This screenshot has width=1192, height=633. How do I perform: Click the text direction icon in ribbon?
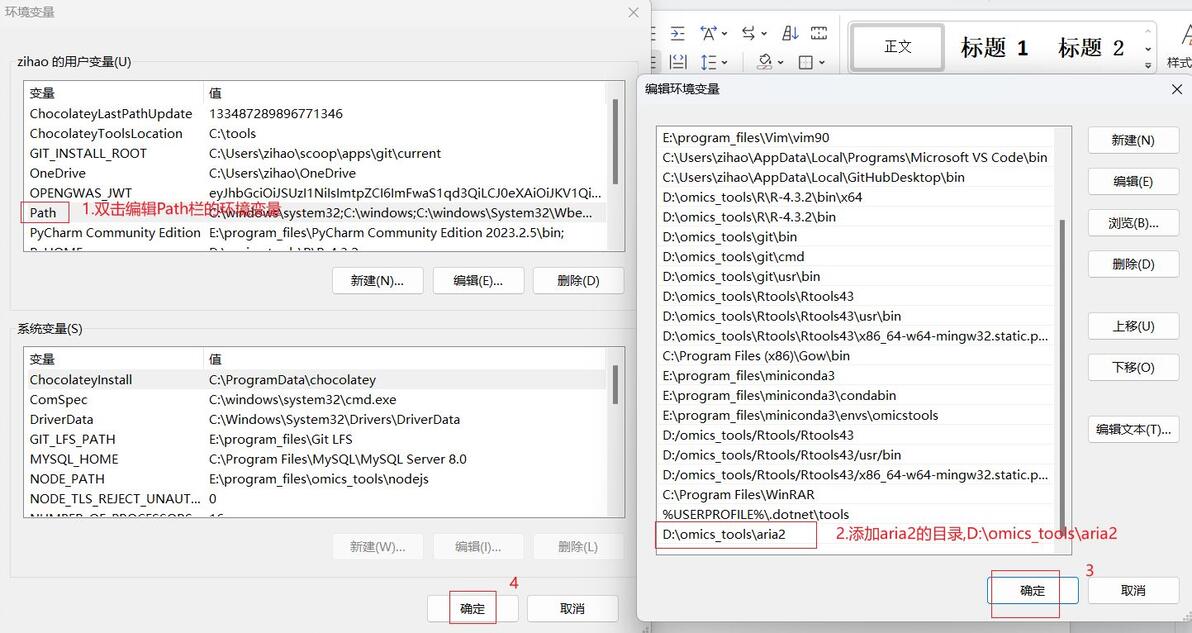(x=749, y=33)
